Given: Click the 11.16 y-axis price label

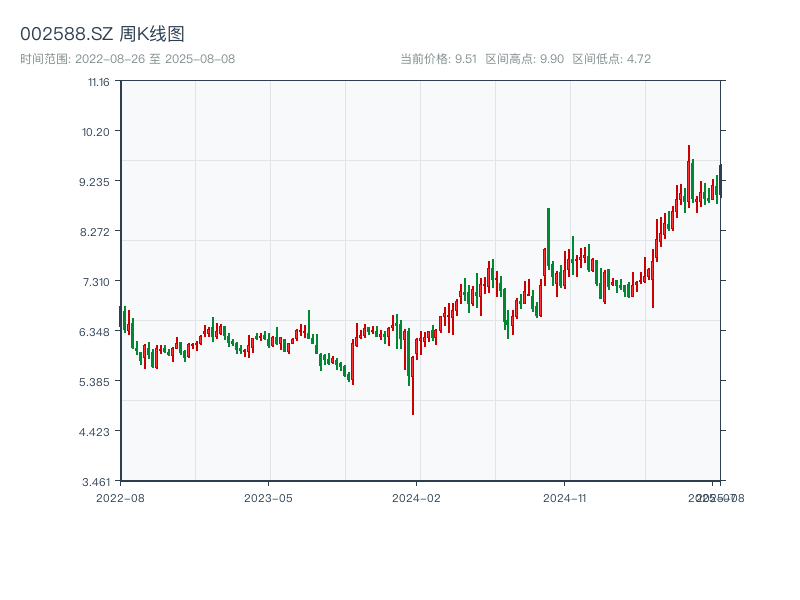Looking at the screenshot, I should [x=98, y=81].
